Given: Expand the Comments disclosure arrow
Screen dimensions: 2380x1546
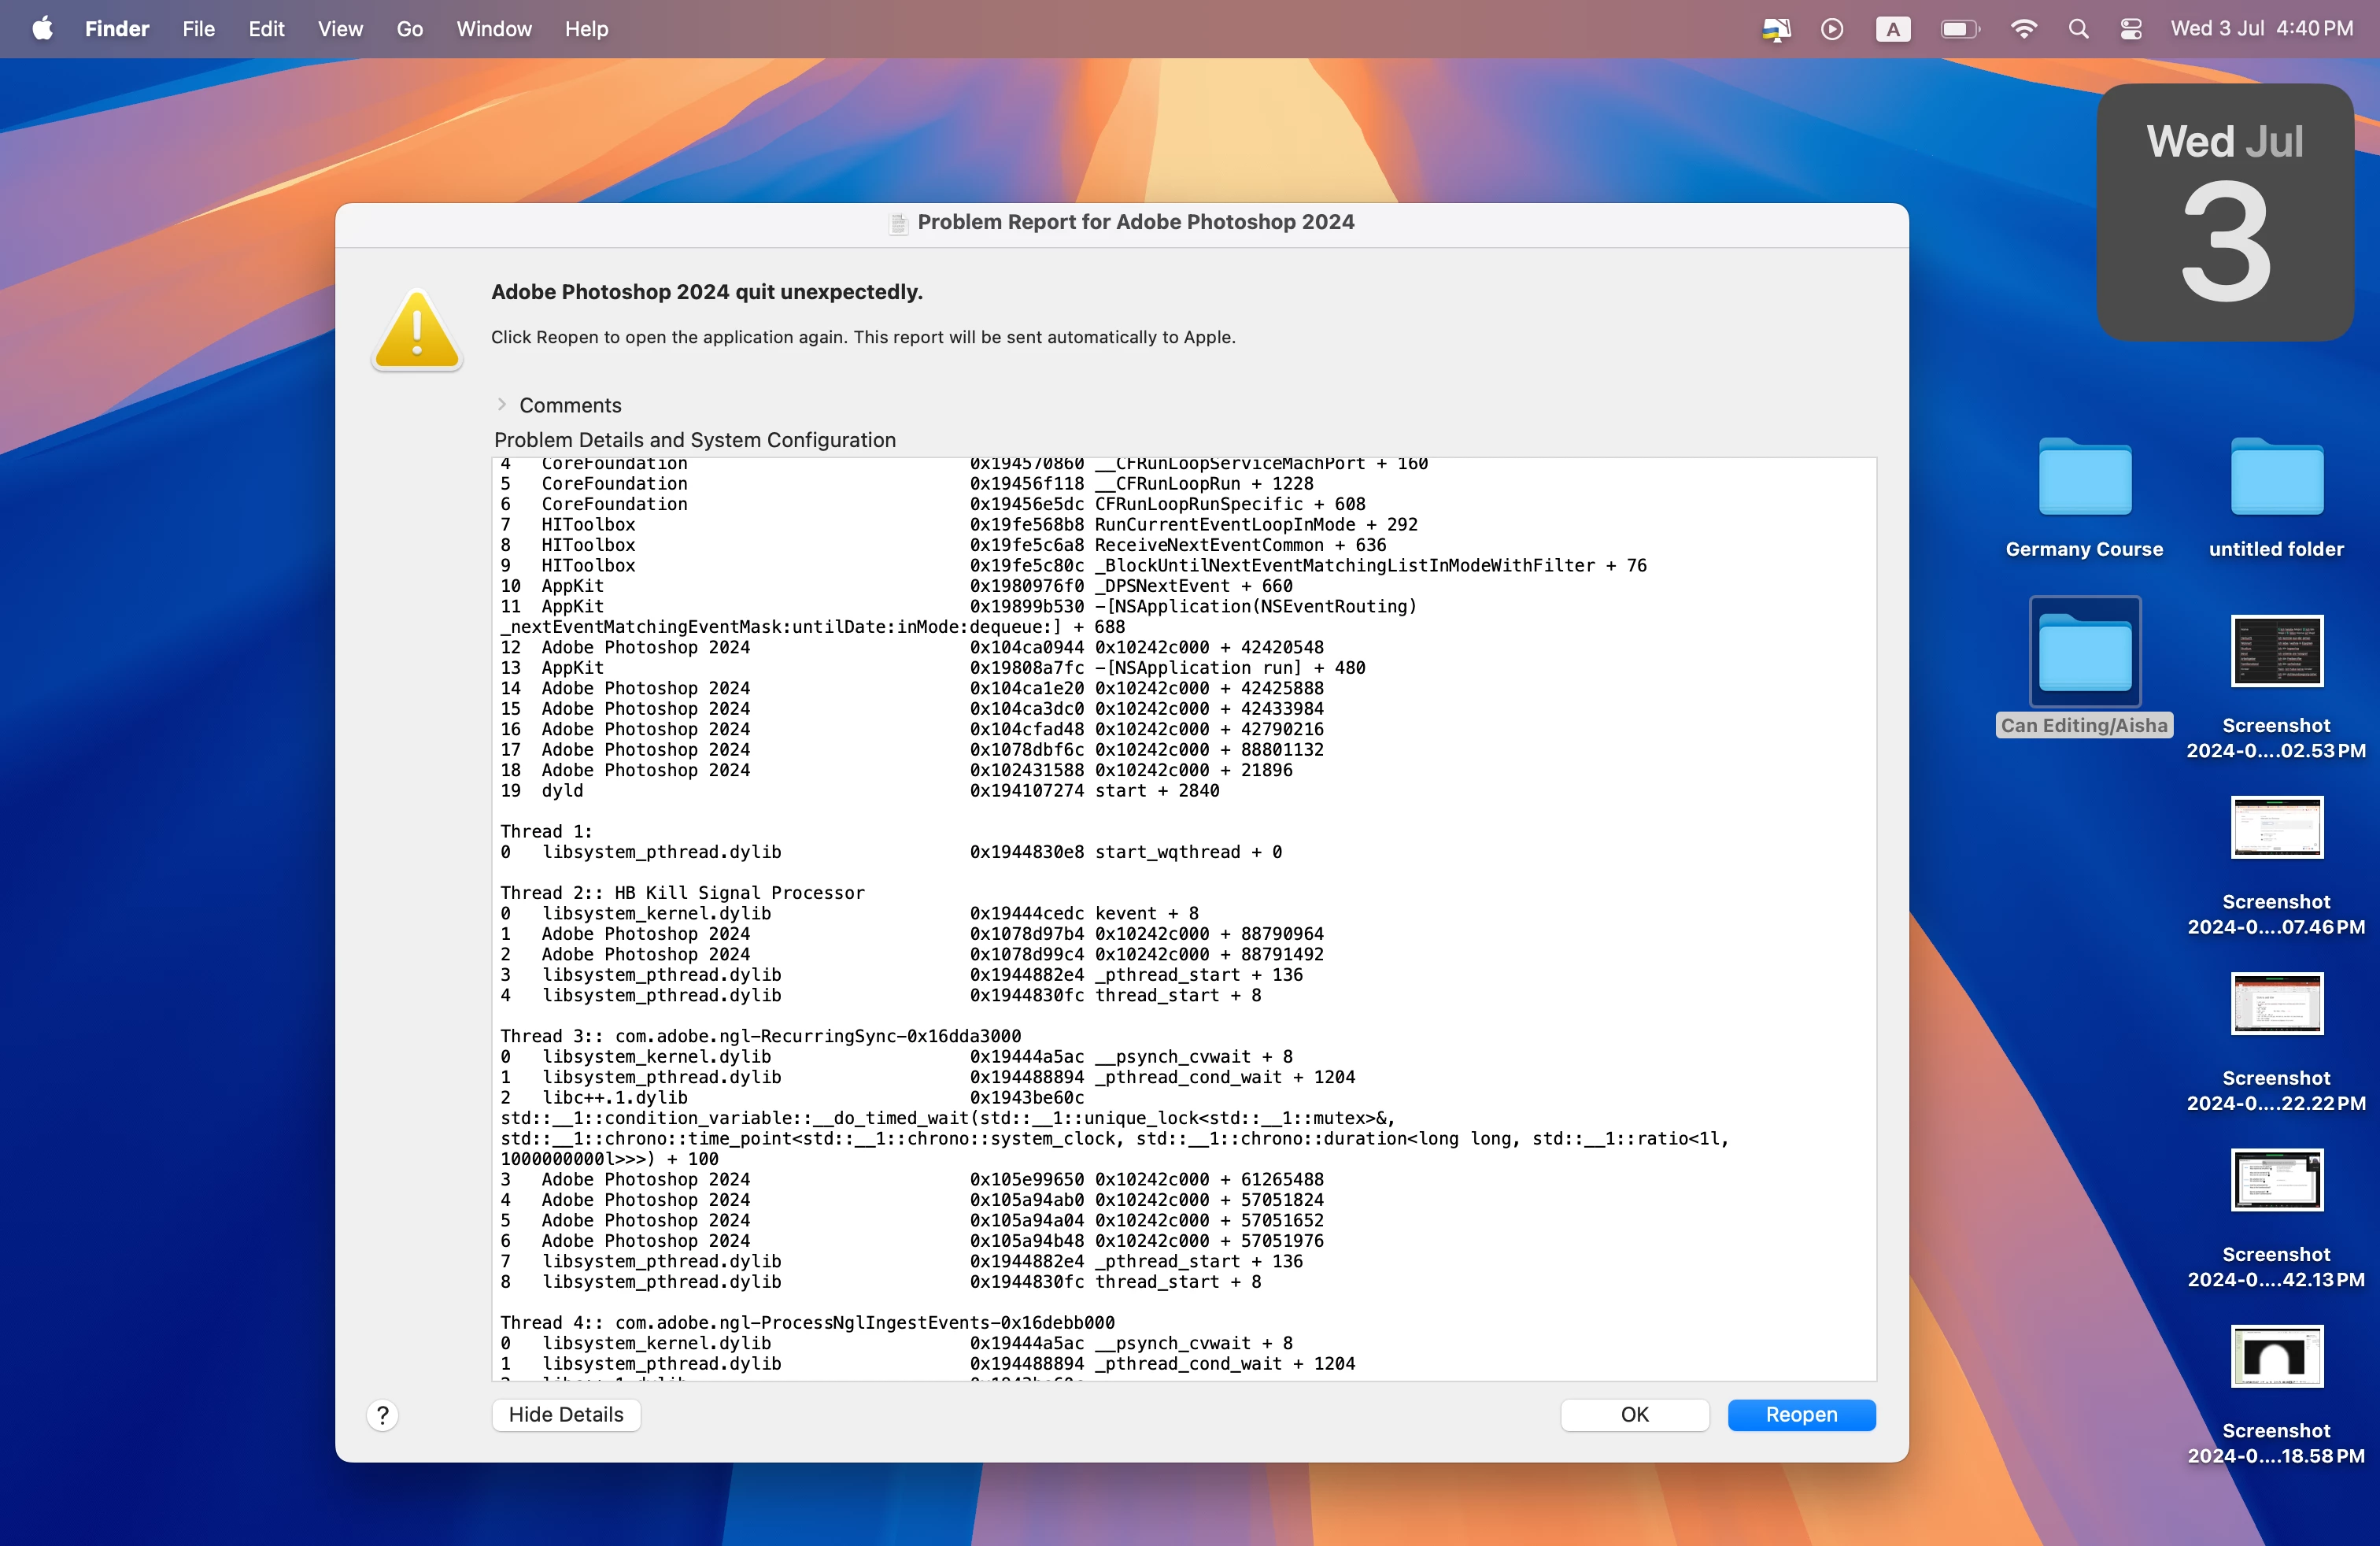Looking at the screenshot, I should [x=502, y=404].
